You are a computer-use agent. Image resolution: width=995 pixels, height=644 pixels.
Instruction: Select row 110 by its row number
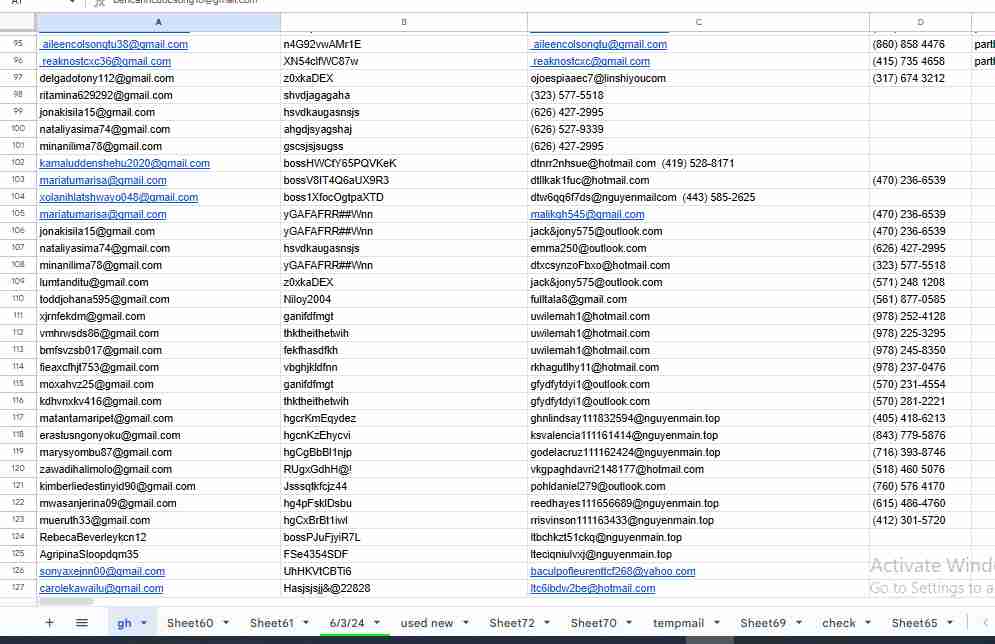(x=18, y=299)
